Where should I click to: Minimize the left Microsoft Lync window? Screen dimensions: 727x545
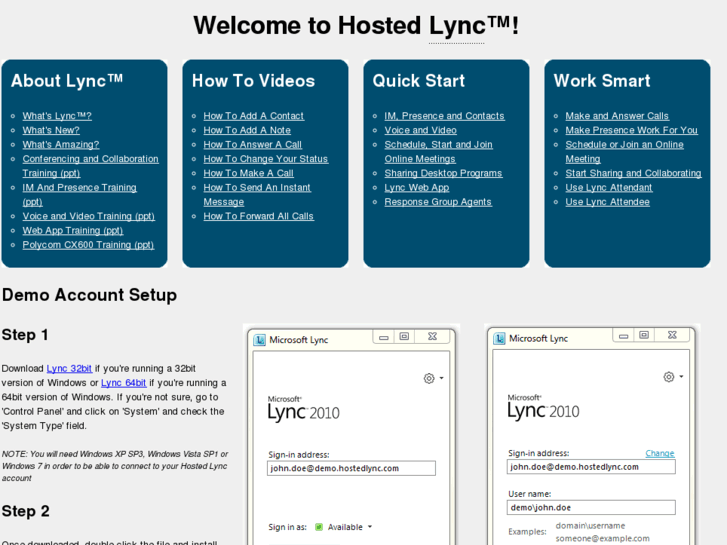coord(383,337)
